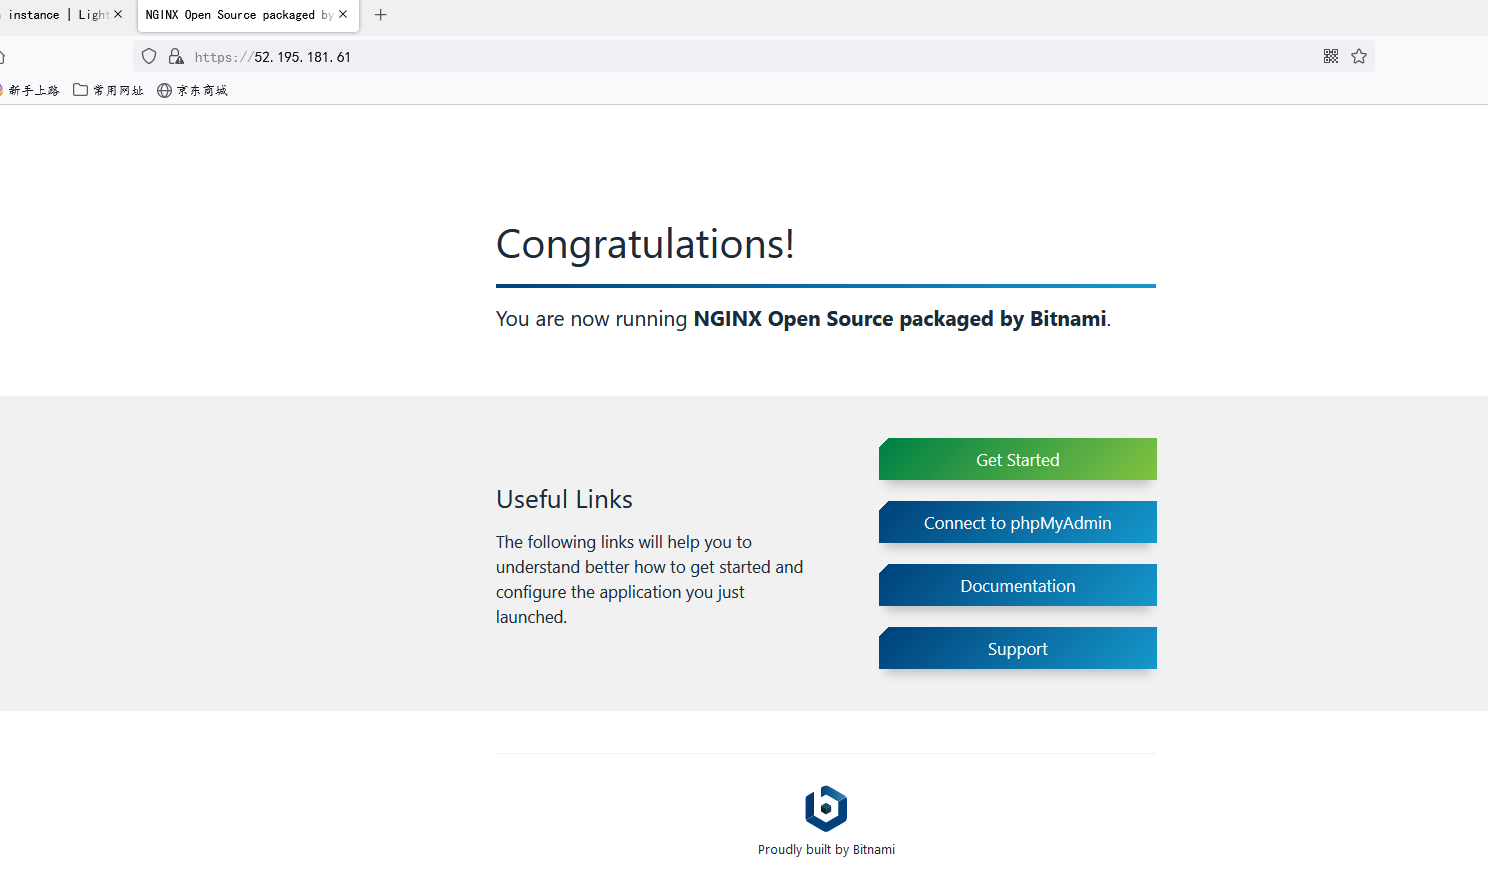This screenshot has width=1488, height=885.
Task: Open the Support link
Action: (1018, 648)
